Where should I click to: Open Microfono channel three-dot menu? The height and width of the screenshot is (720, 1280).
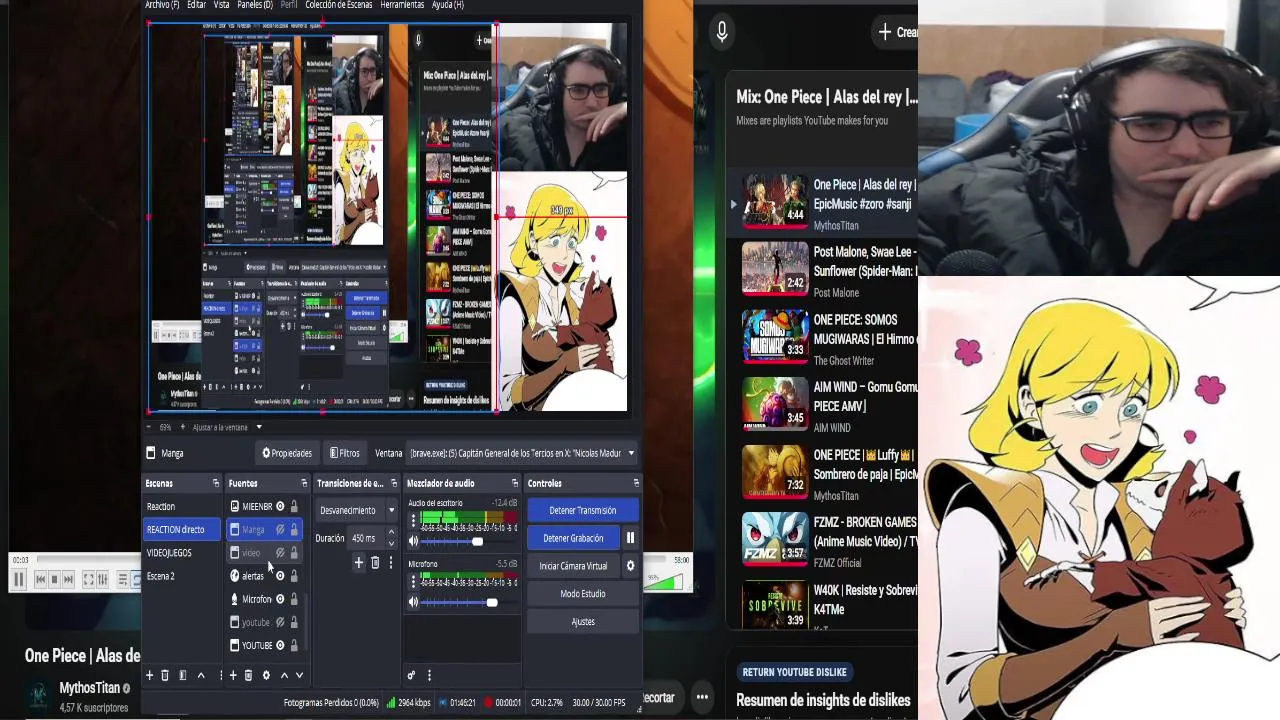[x=413, y=582]
